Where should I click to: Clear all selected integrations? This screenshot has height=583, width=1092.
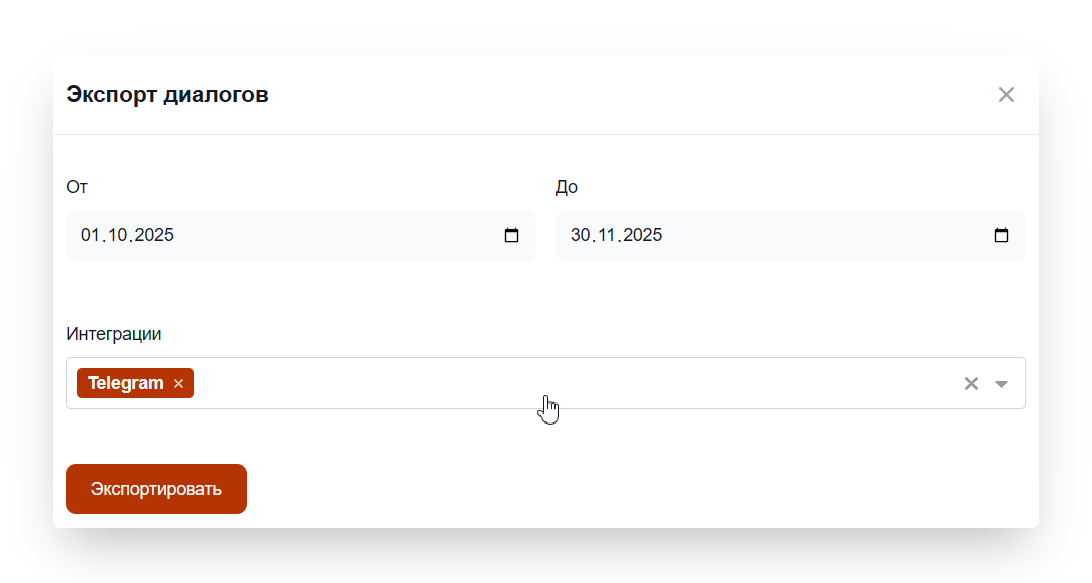[x=970, y=384]
